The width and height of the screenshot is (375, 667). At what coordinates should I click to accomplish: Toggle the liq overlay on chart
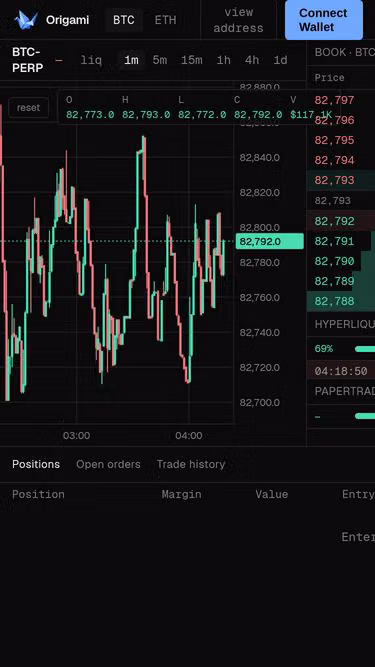[91, 60]
